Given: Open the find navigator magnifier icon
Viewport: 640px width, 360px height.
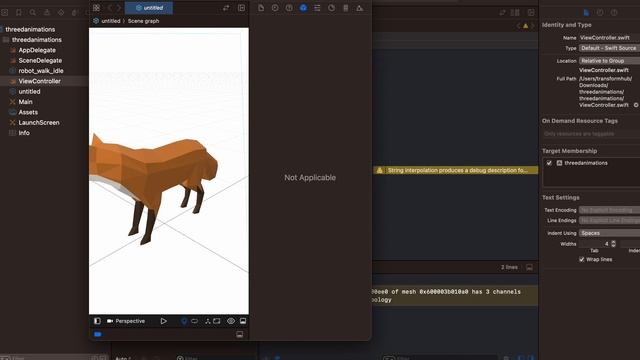Looking at the screenshot, I should (33, 13).
